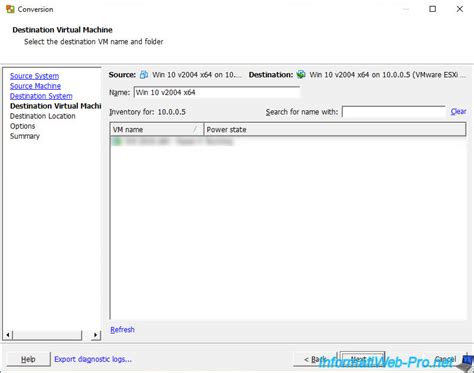The image size is (474, 373).
Task: Select the Destination Virtual Machine step
Action: [55, 106]
